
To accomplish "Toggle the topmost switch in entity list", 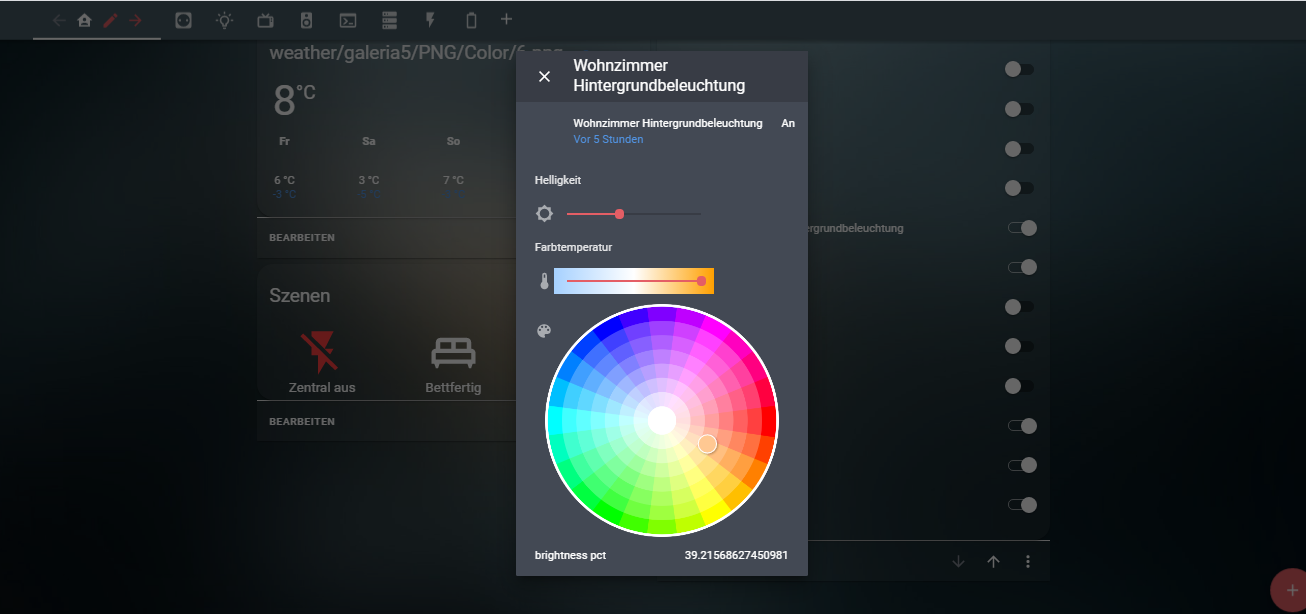I will click(x=1019, y=69).
